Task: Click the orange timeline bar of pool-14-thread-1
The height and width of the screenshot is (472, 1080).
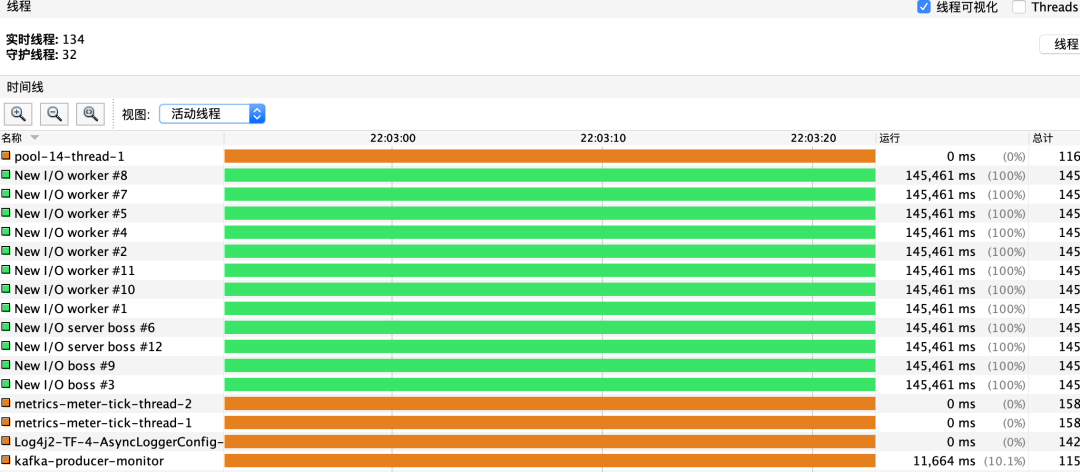Action: (x=550, y=156)
